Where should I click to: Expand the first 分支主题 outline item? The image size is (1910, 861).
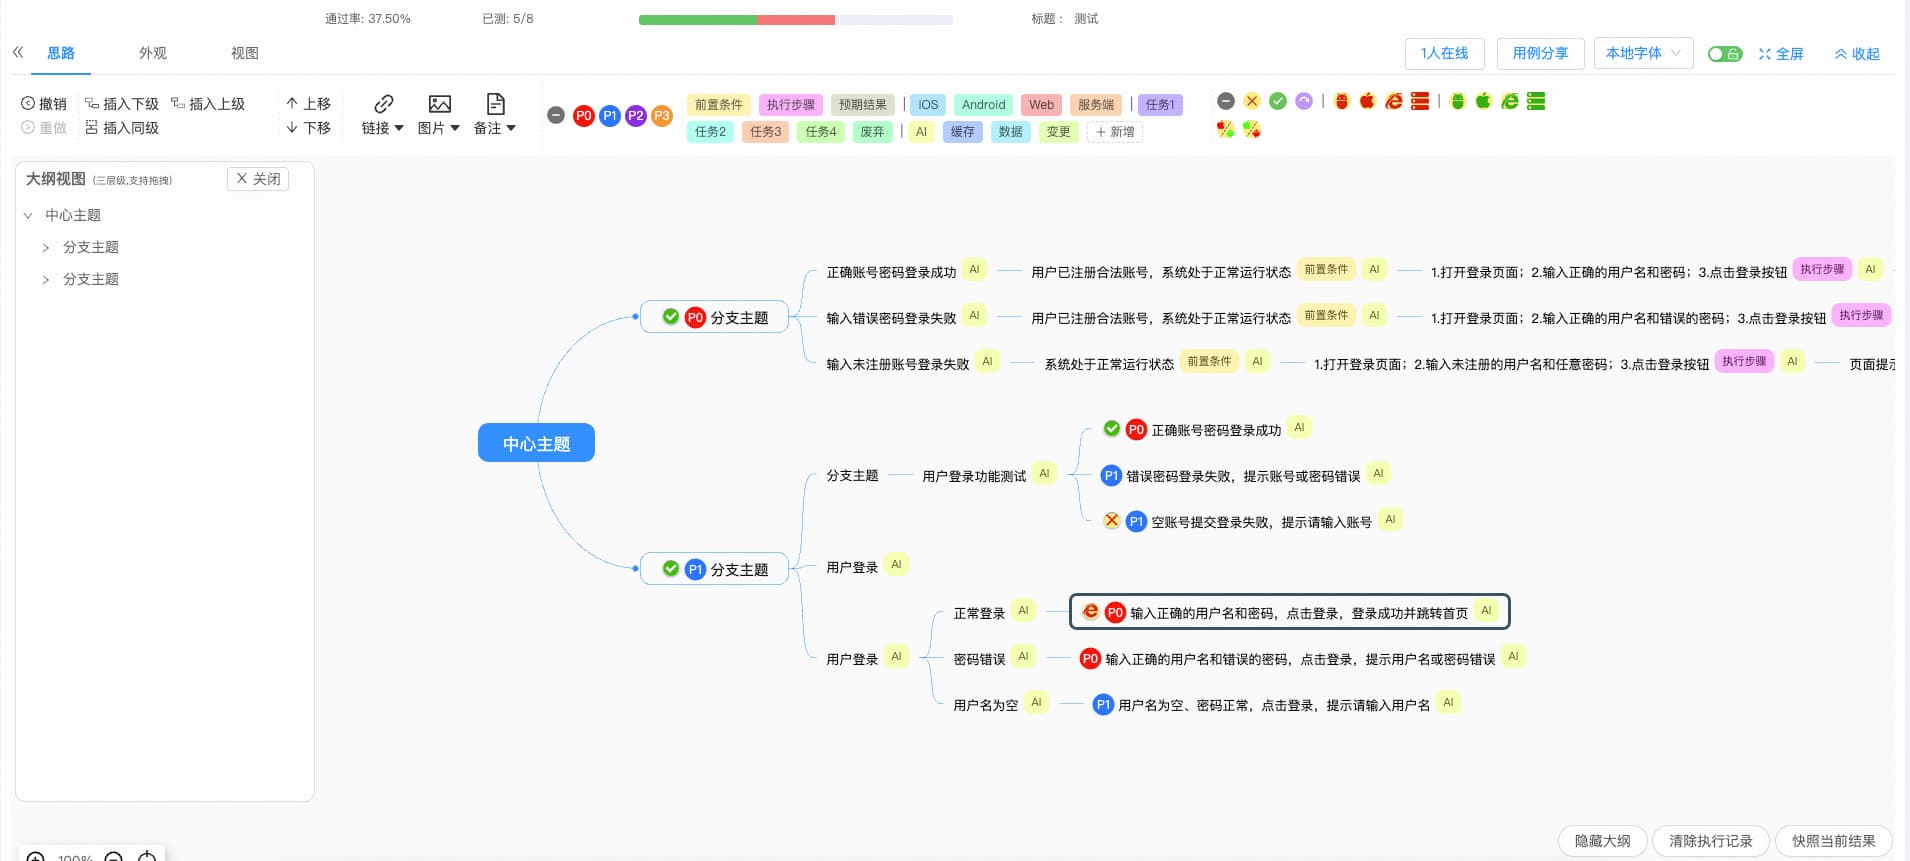pos(46,247)
